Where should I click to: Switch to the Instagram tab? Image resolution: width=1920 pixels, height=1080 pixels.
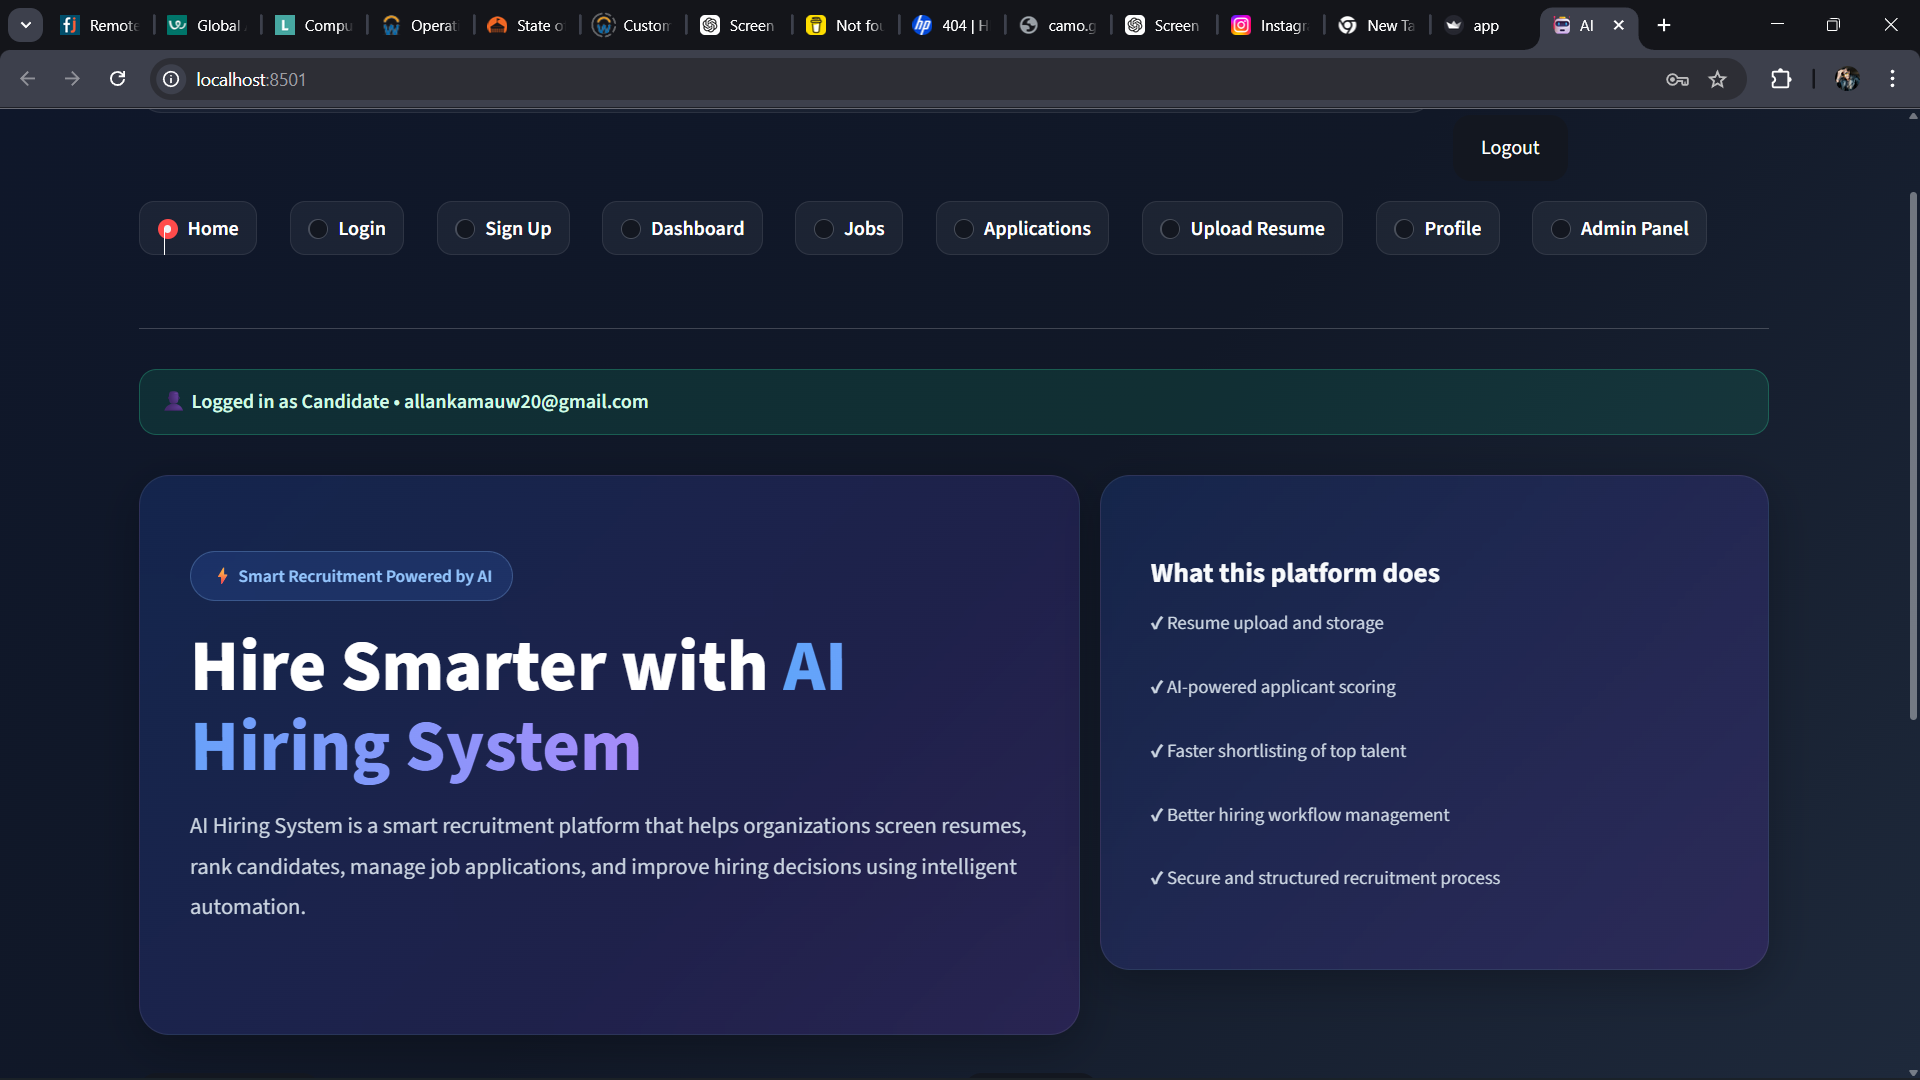tap(1270, 25)
